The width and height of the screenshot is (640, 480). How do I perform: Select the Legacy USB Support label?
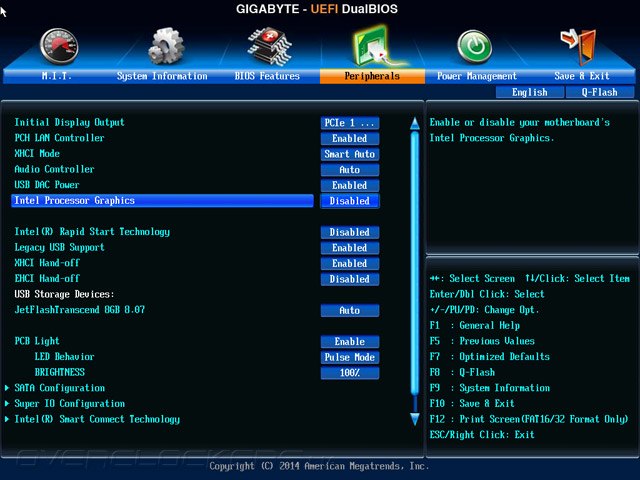pyautogui.click(x=59, y=247)
